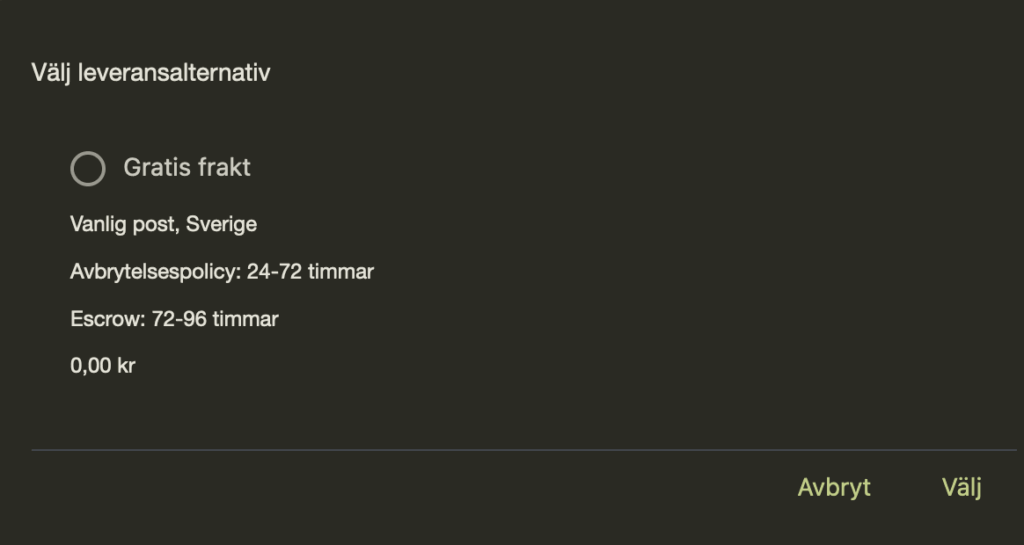Screen dimensions: 1024x545
Task: Click the word frakt in option title
Action: [x=224, y=168]
